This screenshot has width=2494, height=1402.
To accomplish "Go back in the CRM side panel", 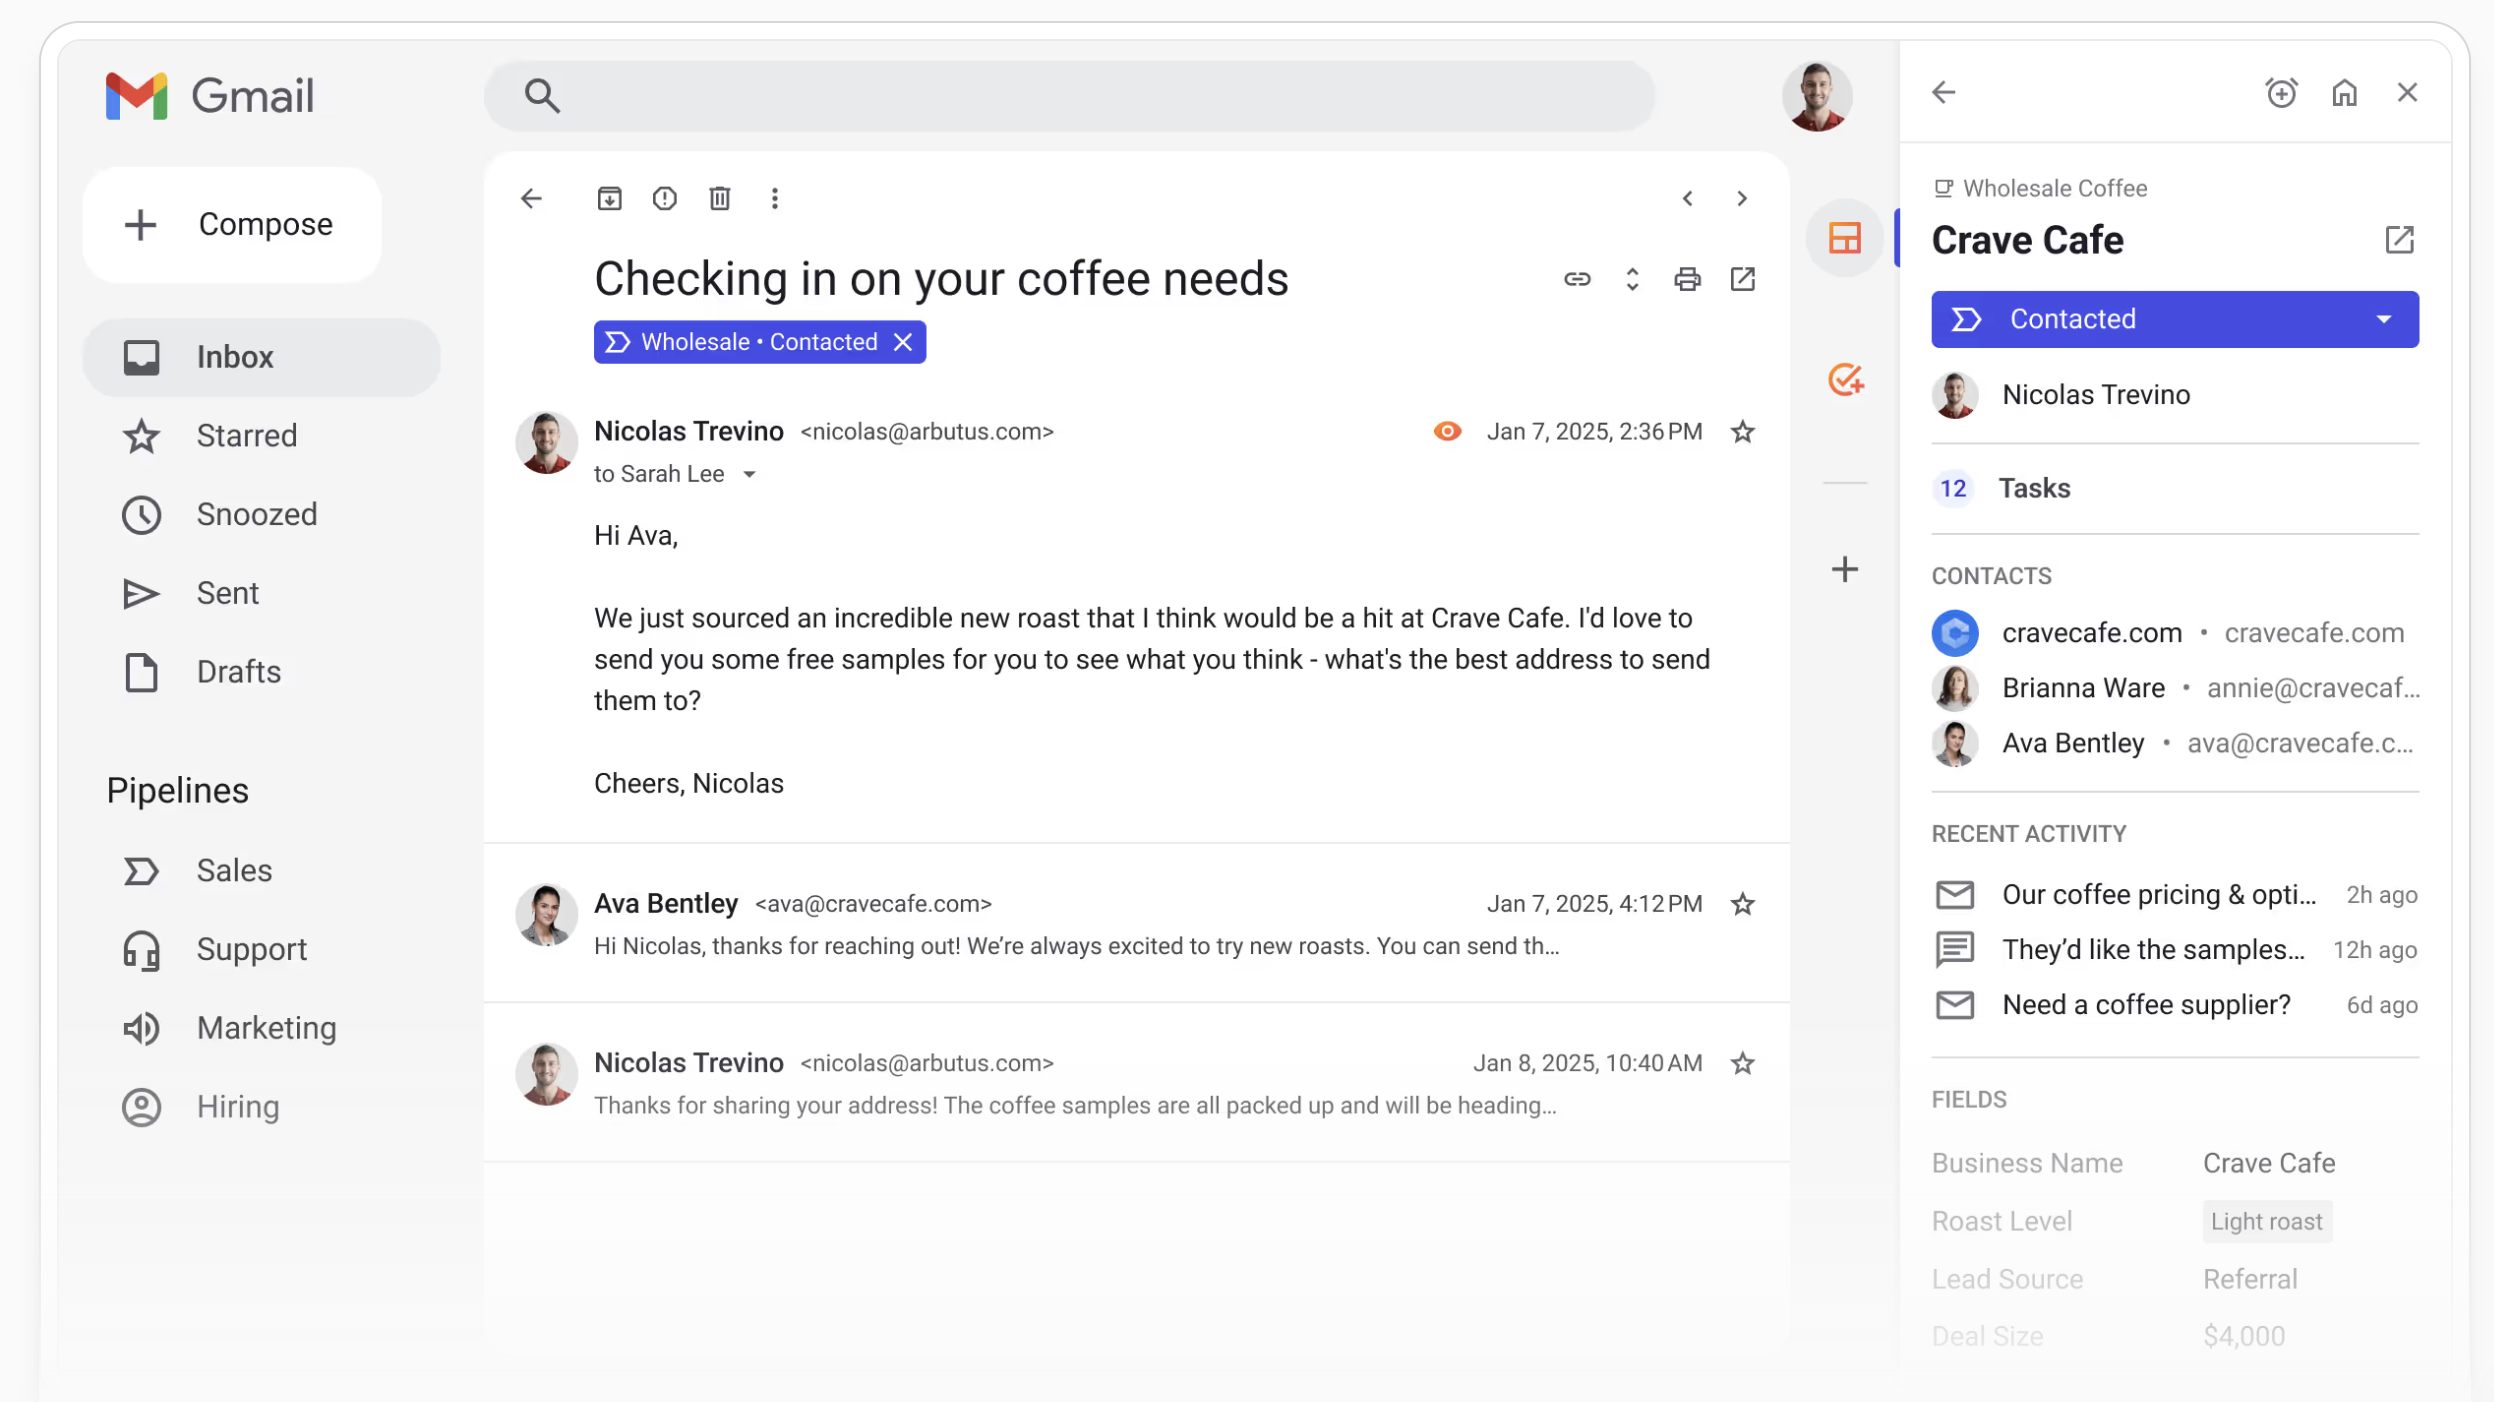I will 1942,93.
